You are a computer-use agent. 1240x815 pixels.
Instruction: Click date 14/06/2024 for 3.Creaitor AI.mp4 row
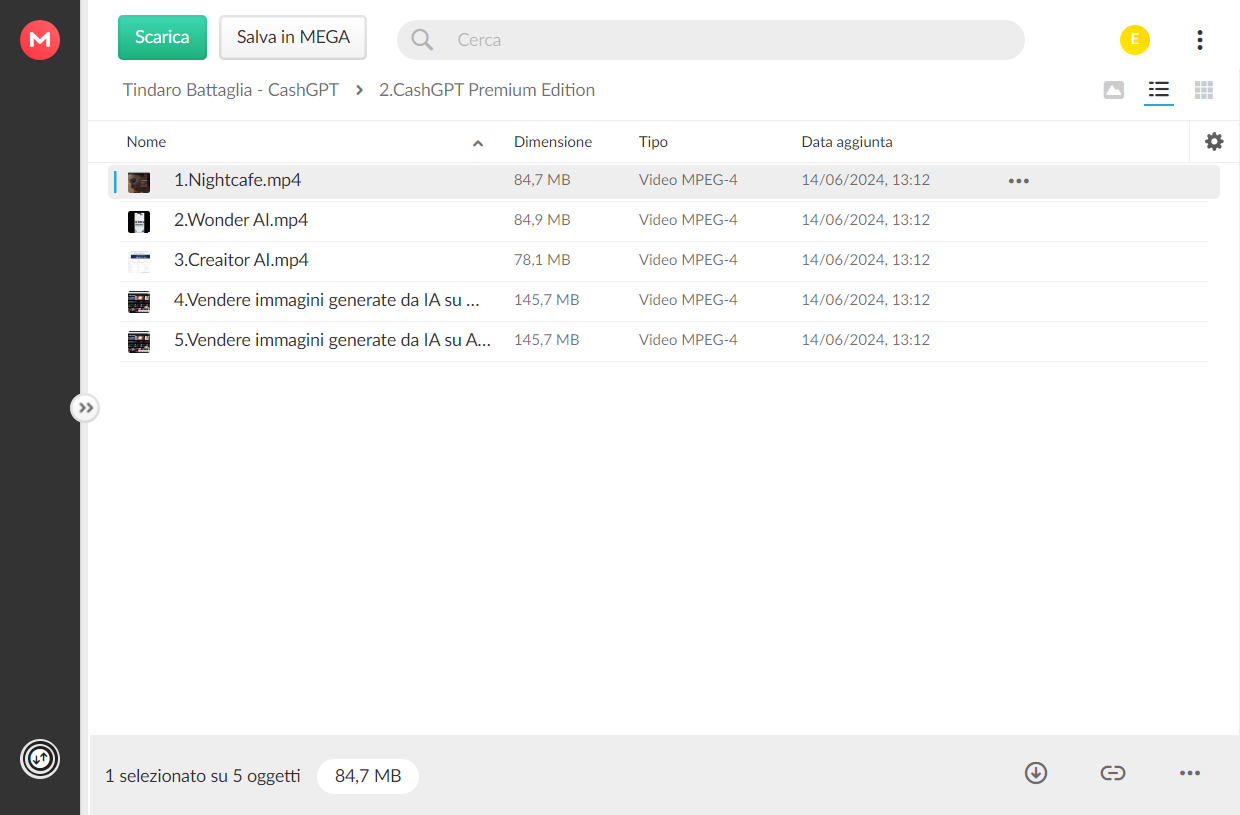coord(866,260)
